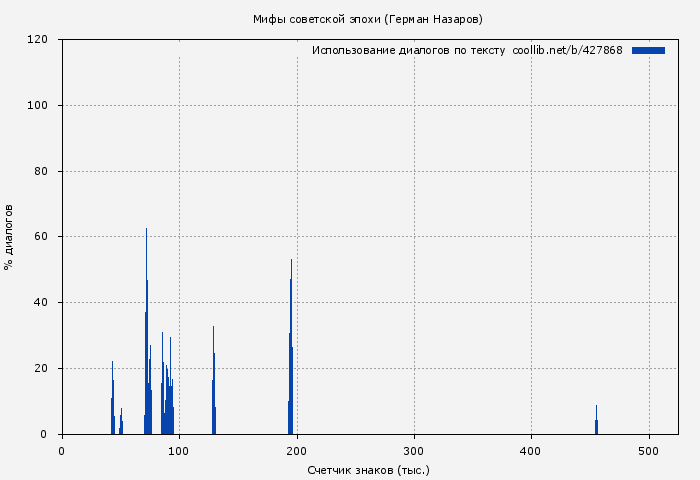Click the y-axis tick label 80
The width and height of the screenshot is (700, 480).
[41, 171]
